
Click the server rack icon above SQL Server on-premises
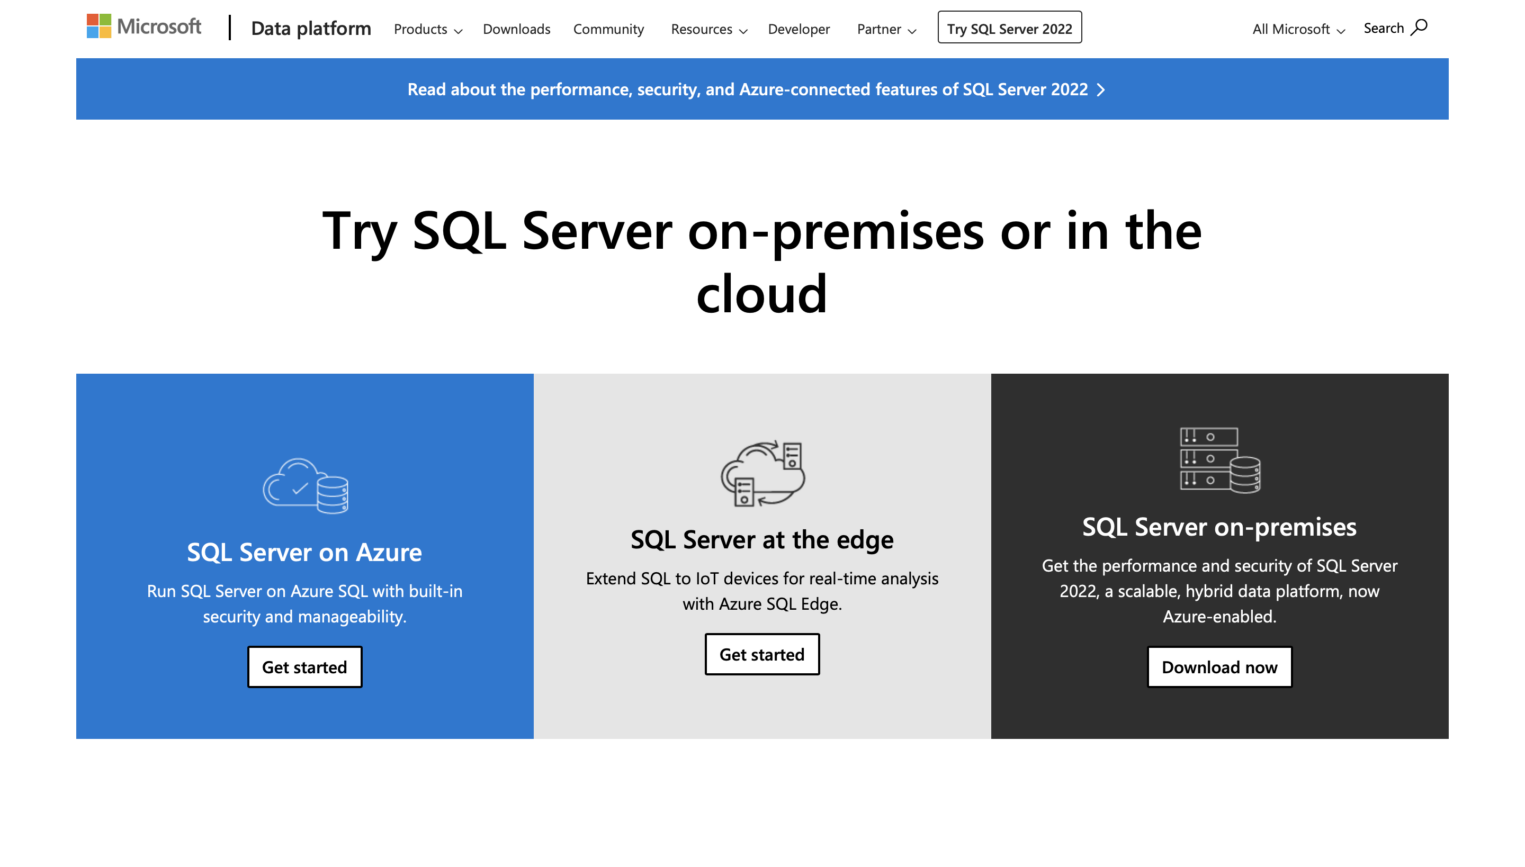[1219, 460]
